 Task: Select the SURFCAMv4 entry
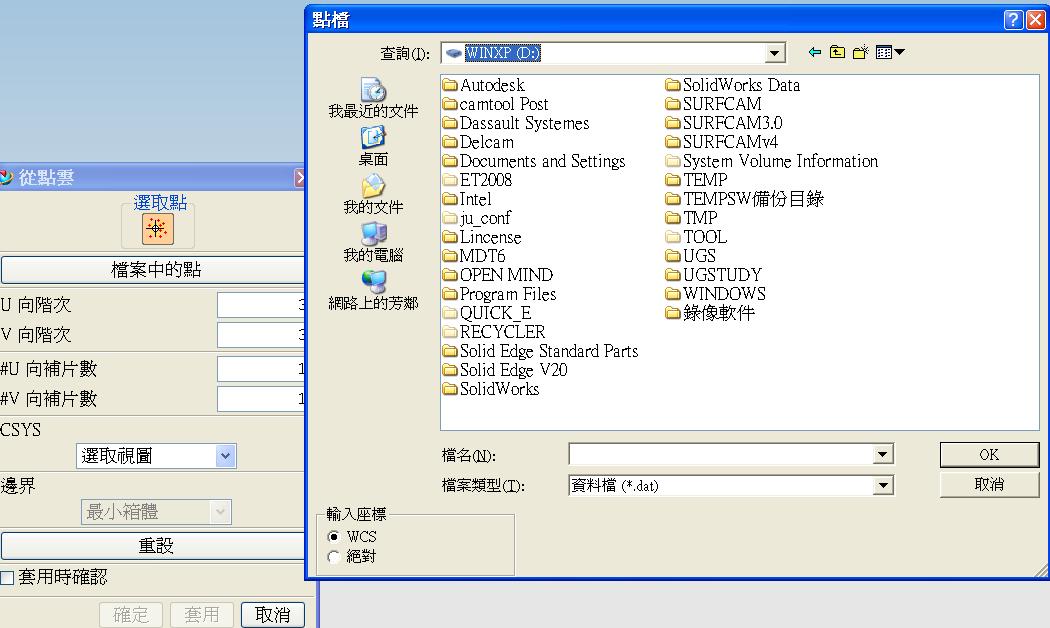point(721,142)
